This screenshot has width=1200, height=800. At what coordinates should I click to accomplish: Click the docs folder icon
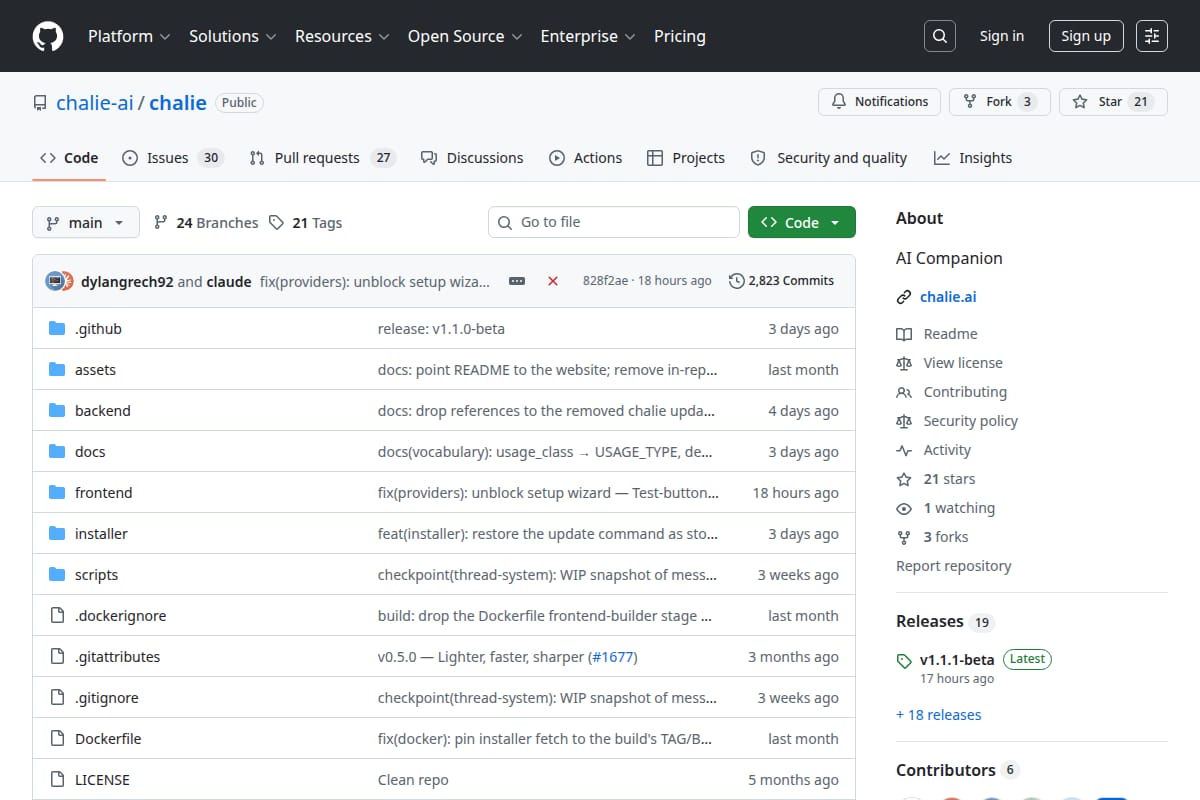tap(57, 452)
